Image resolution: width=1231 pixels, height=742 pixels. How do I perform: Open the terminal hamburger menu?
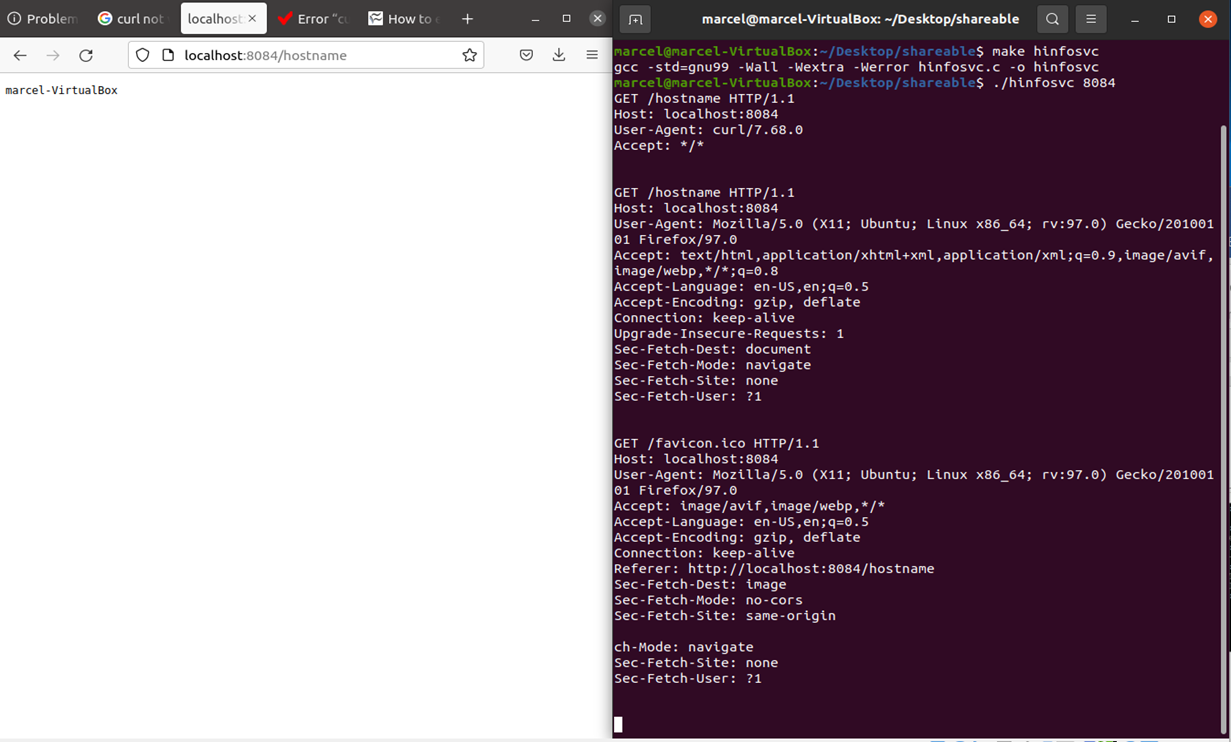click(x=1090, y=19)
